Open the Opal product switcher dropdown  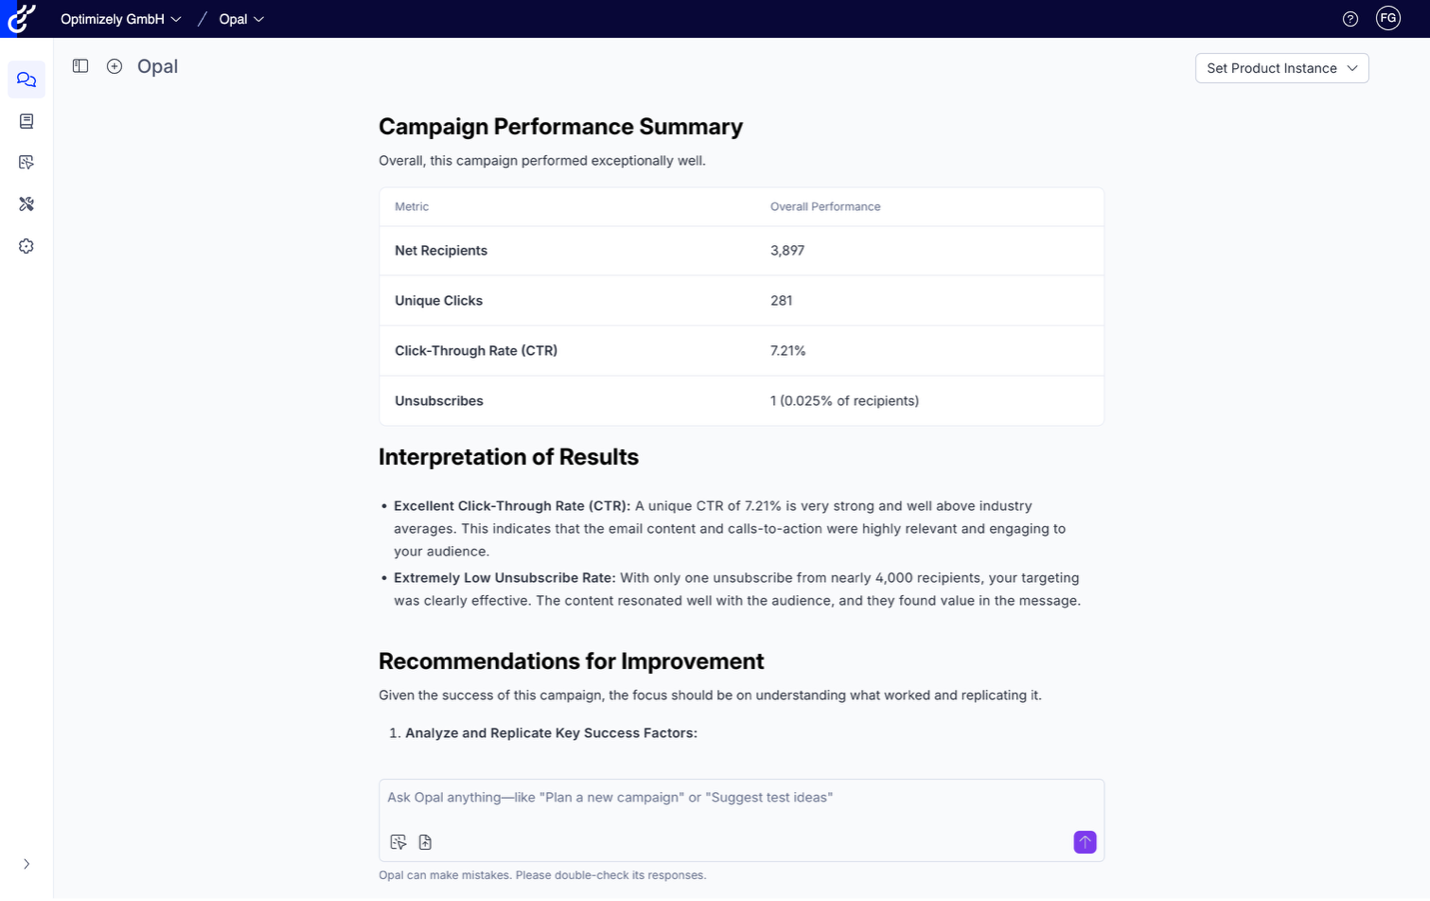pos(241,19)
